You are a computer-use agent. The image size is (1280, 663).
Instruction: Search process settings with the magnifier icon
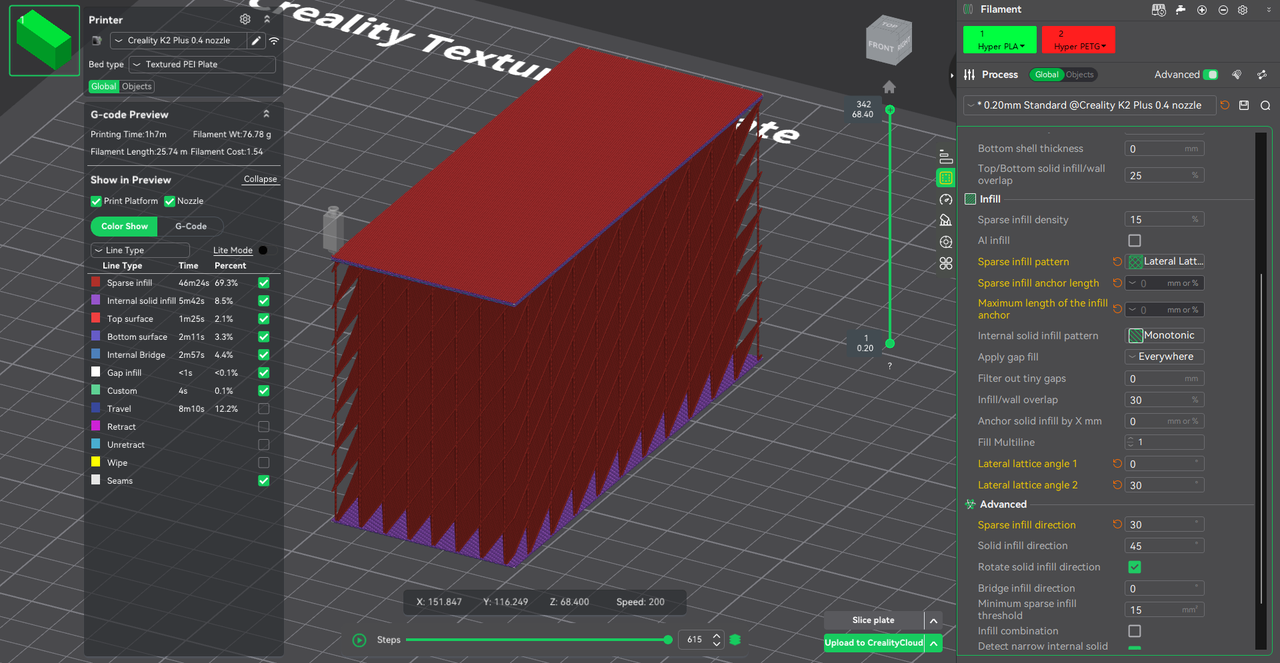click(1265, 105)
